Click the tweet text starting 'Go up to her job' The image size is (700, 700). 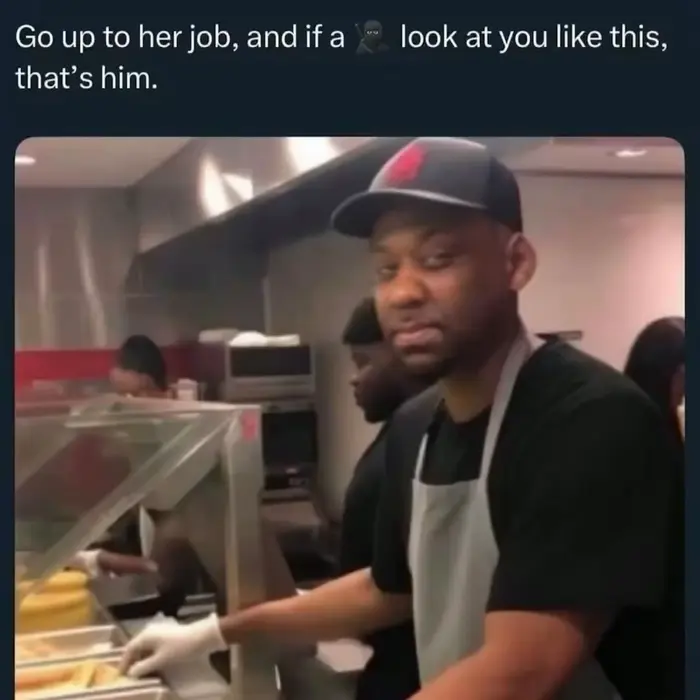342,57
